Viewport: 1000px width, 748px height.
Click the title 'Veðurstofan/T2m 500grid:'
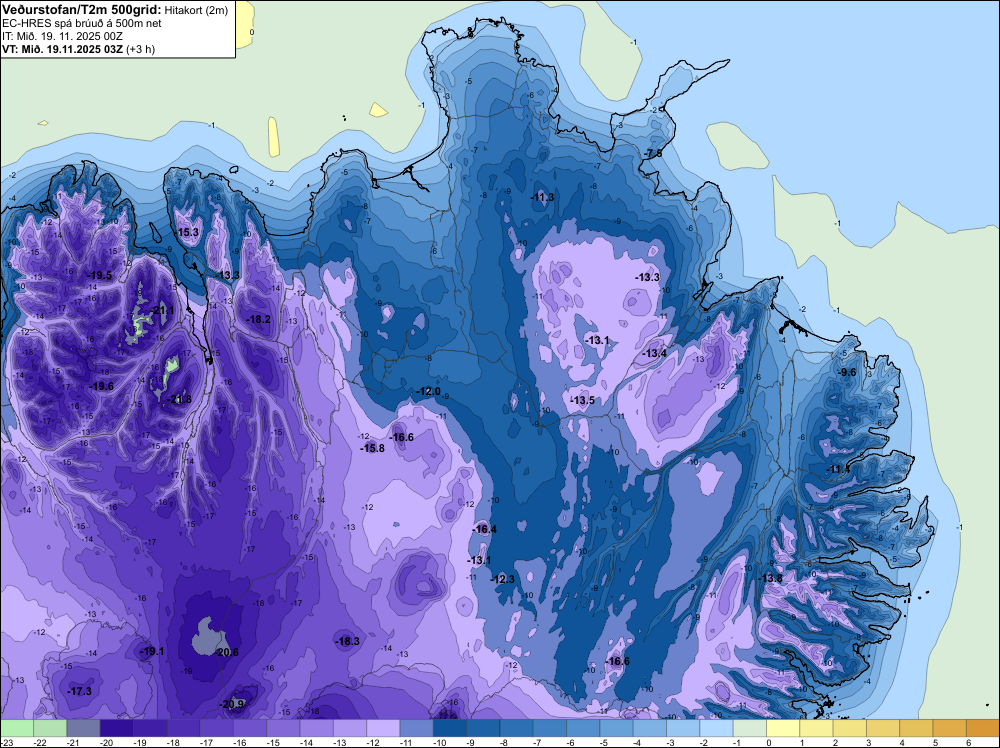tap(82, 9)
